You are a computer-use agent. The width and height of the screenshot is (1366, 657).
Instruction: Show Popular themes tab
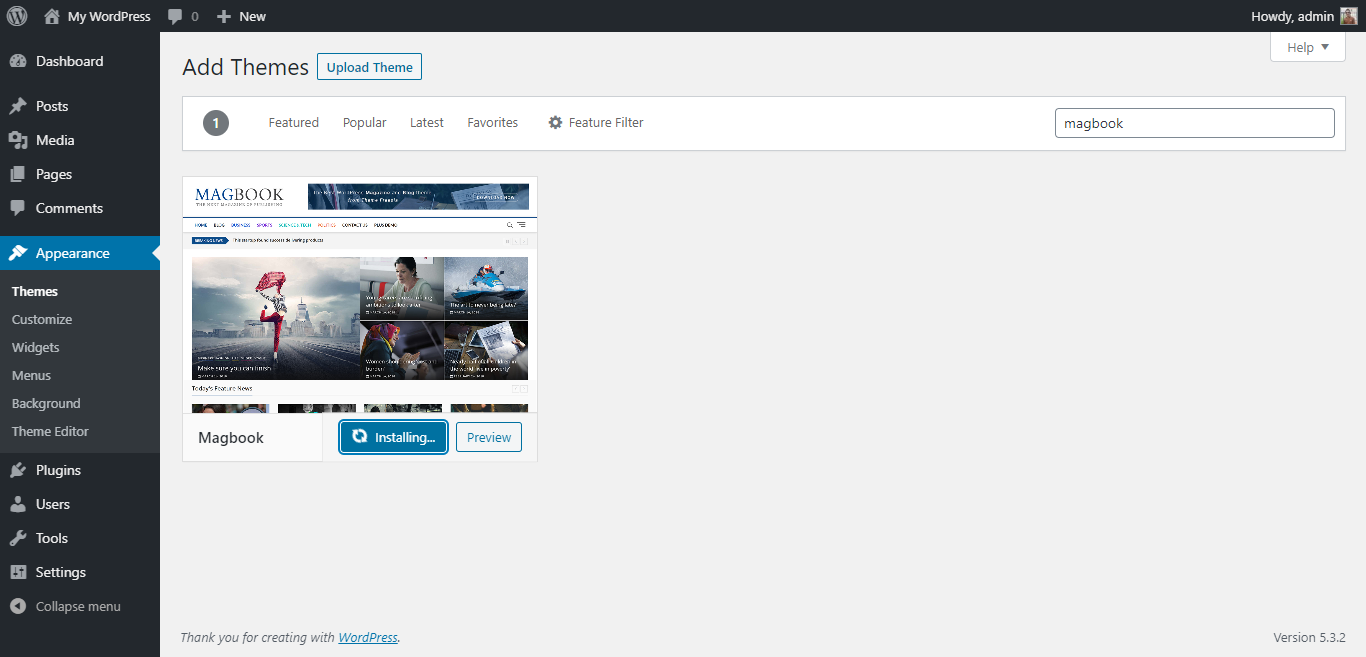365,122
